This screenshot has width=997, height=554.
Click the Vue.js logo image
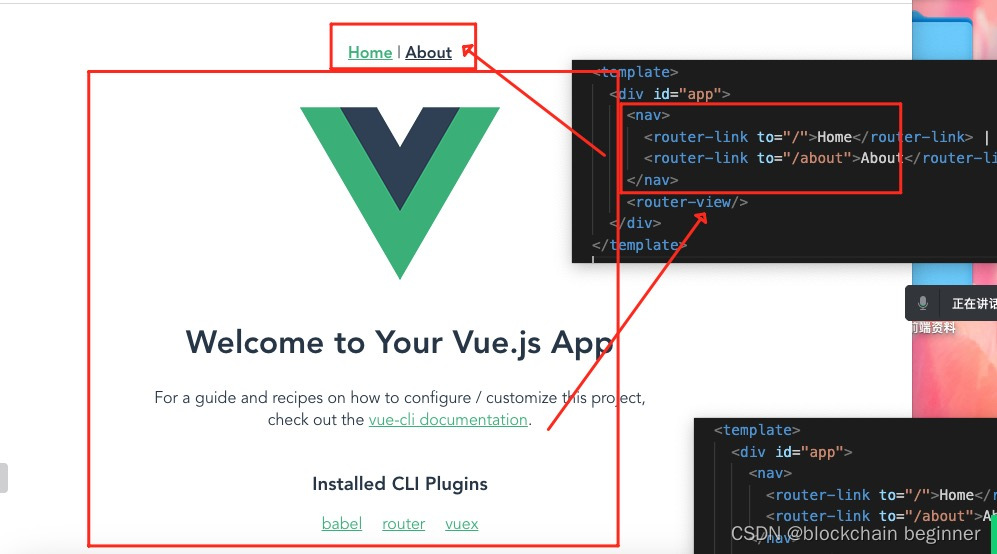(400, 193)
